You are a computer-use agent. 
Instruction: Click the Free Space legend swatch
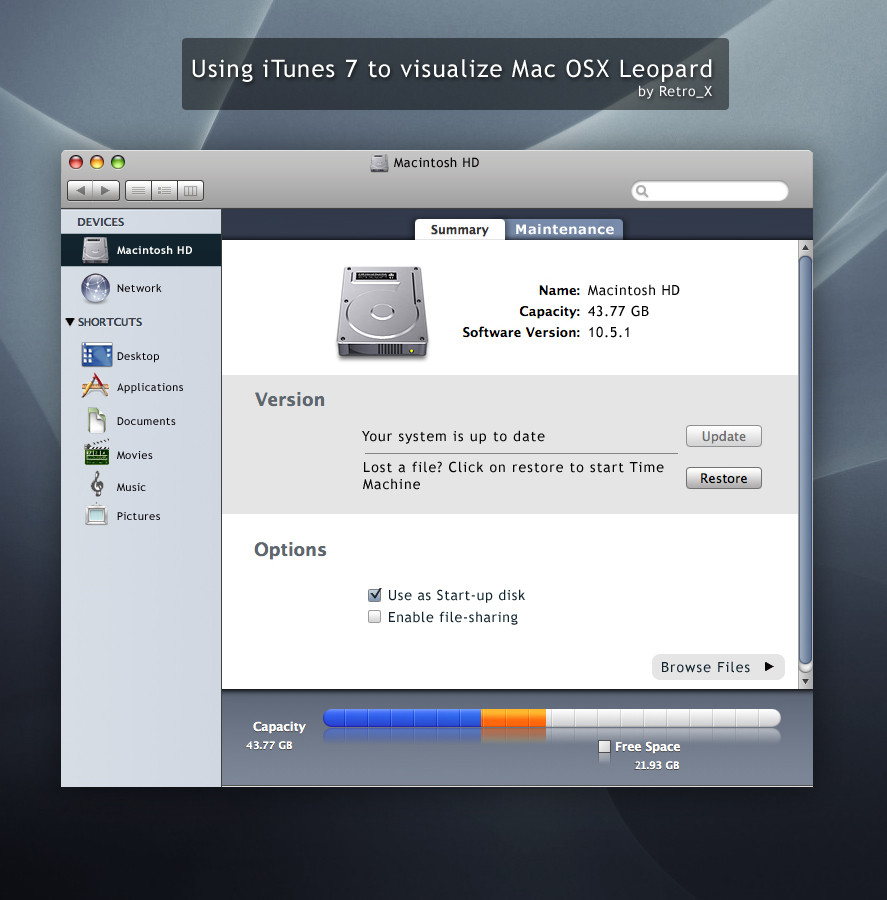coord(604,746)
